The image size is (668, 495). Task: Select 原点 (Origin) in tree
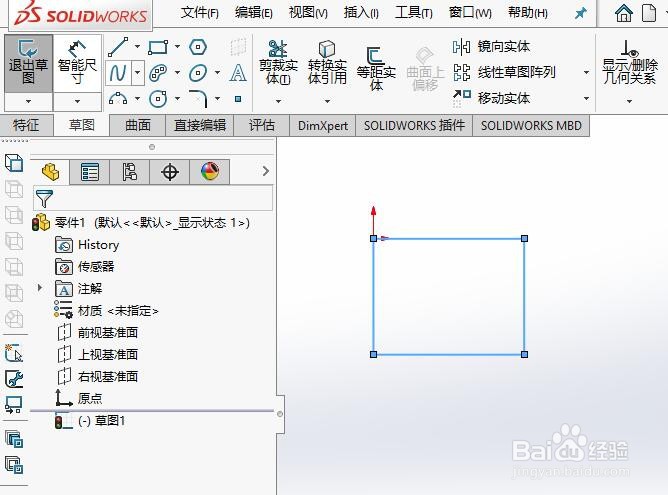click(79, 398)
